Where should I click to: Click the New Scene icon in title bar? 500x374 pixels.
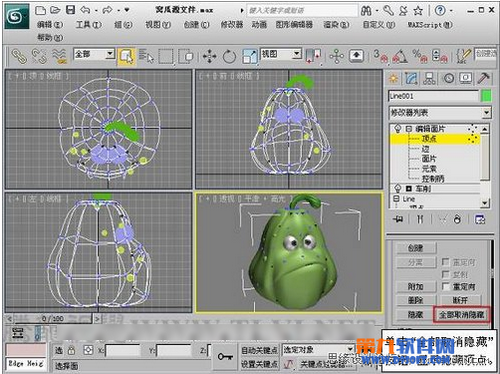pyautogui.click(x=40, y=10)
